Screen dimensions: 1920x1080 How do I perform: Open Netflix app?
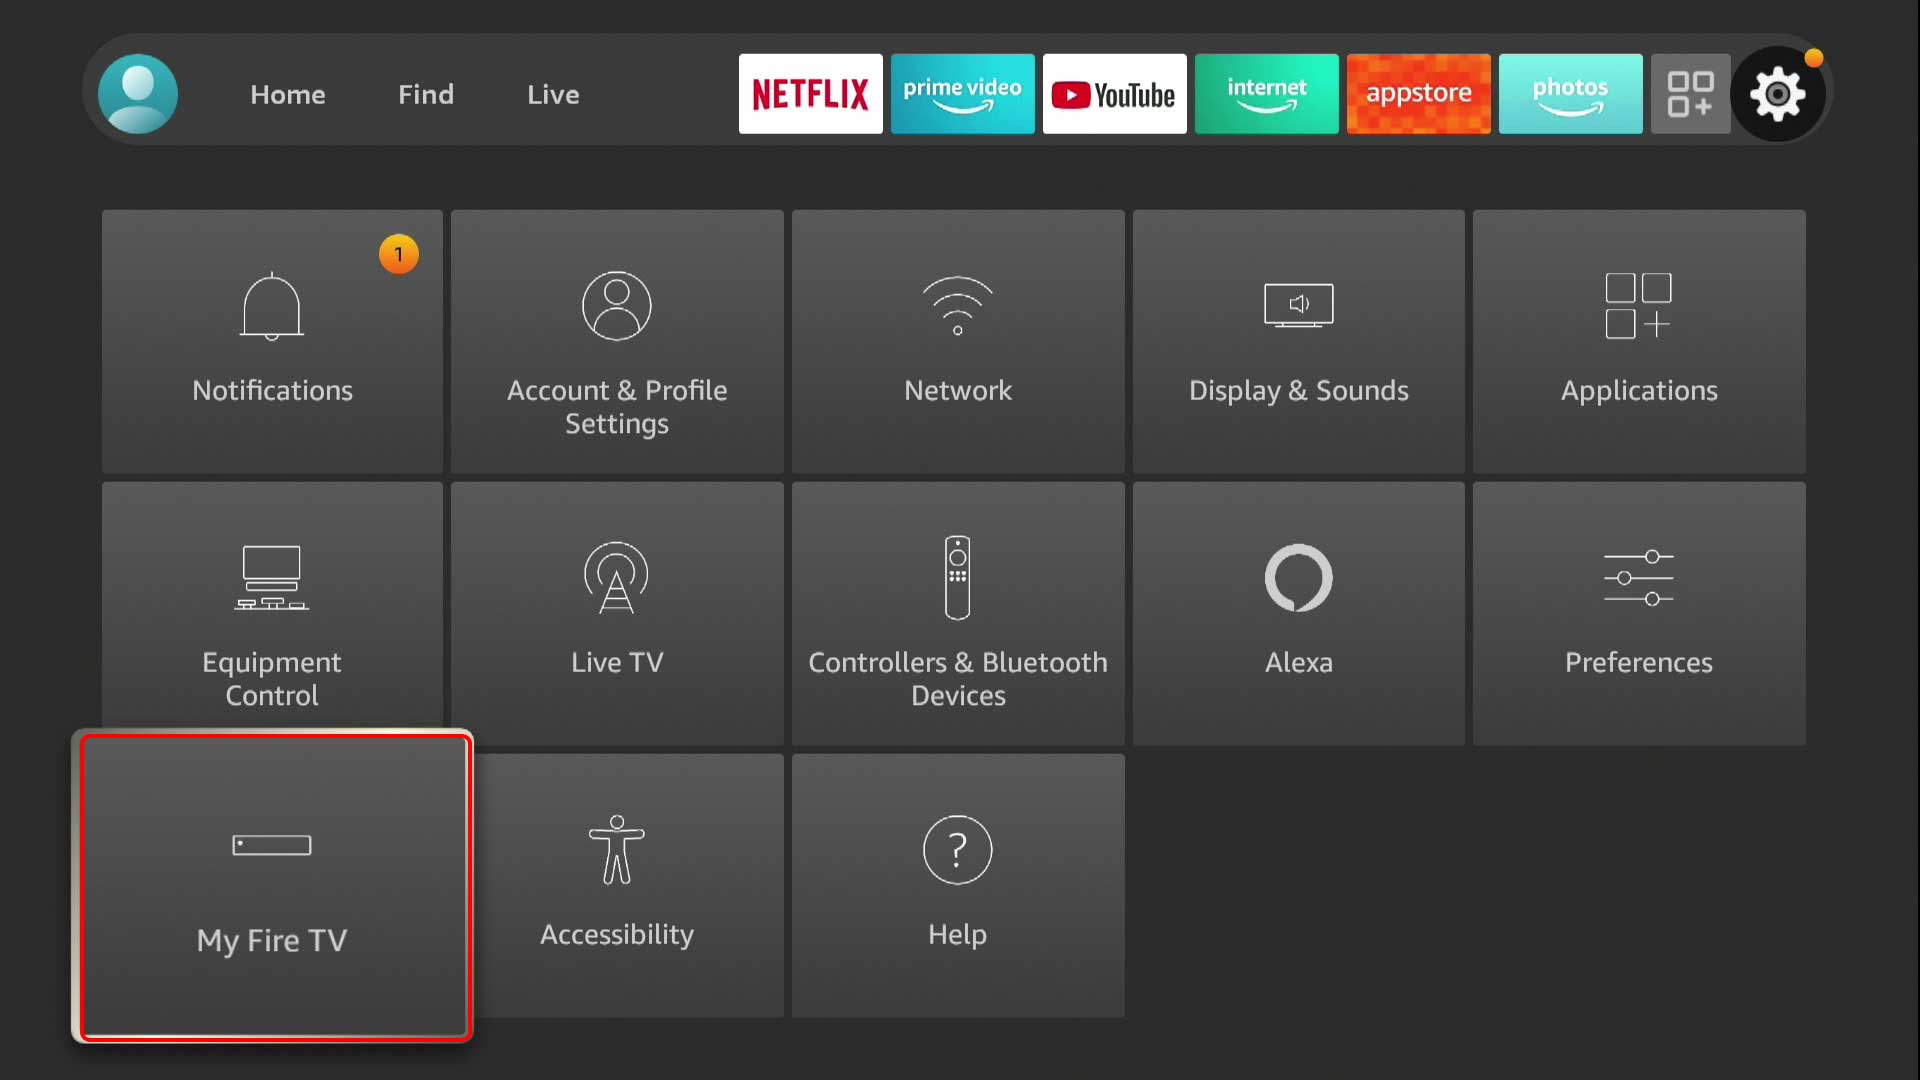811,92
